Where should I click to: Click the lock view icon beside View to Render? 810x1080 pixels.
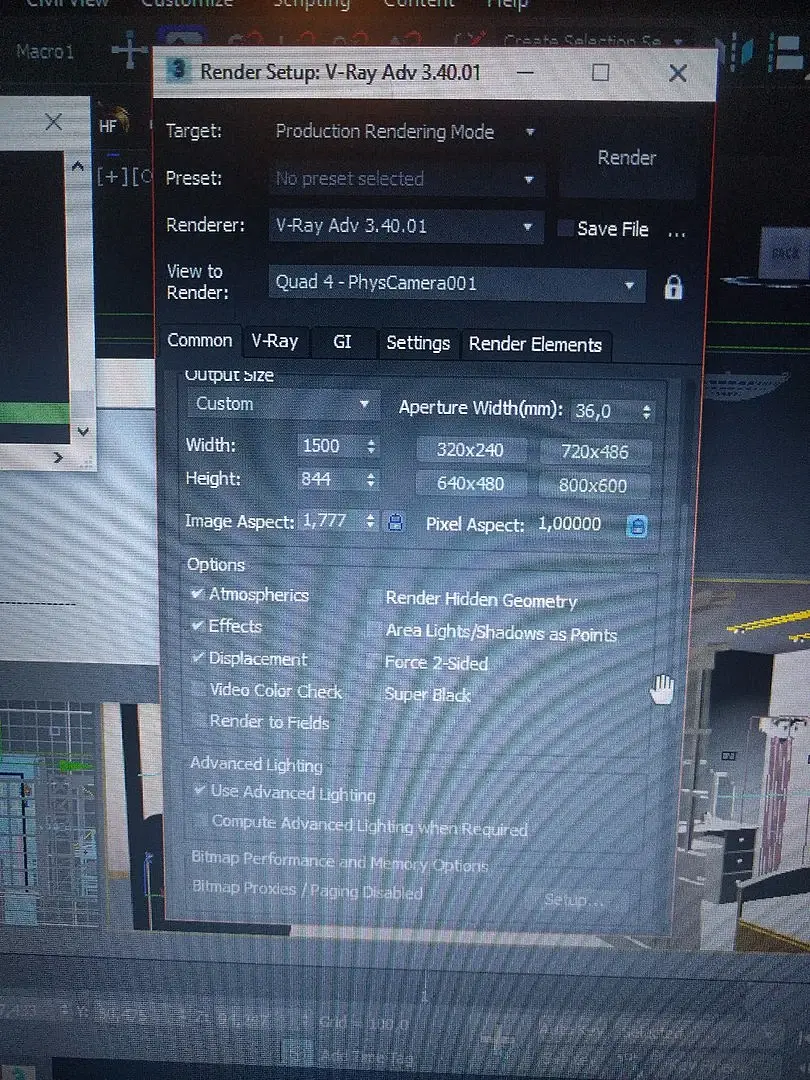coord(673,287)
